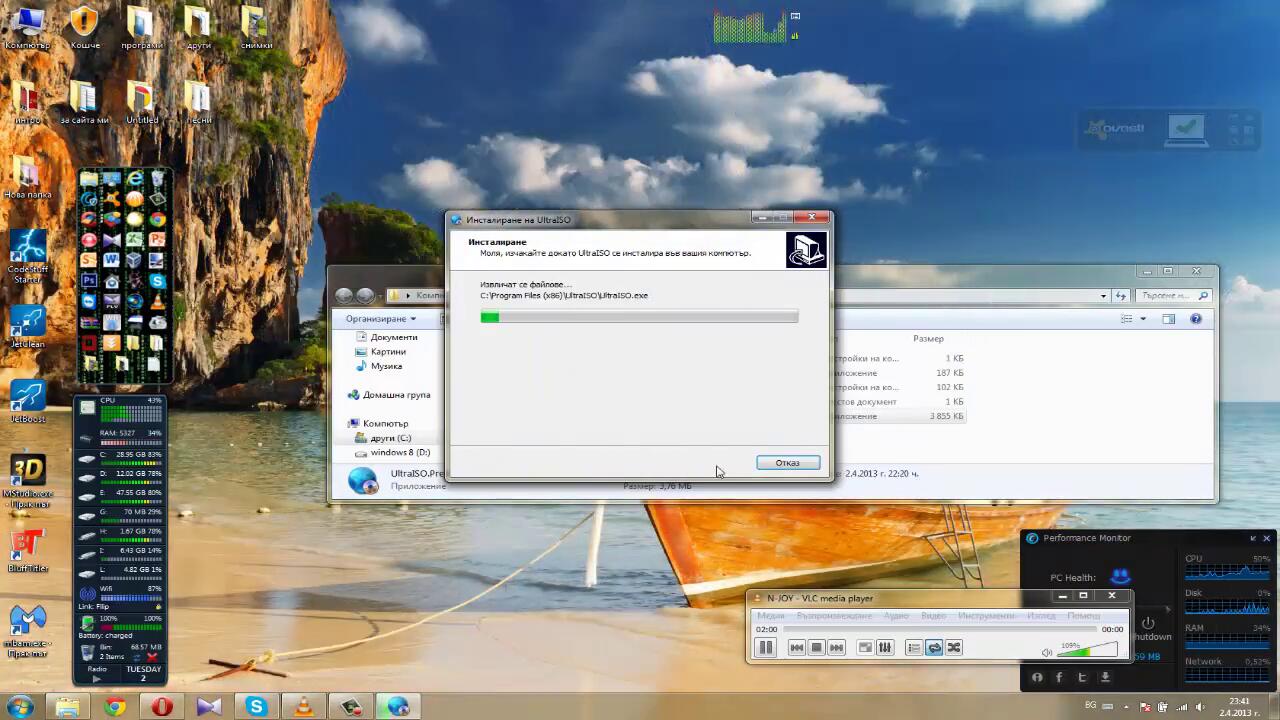This screenshot has height=720, width=1280.
Task: Skip to next track in VLC
Action: pos(837,648)
